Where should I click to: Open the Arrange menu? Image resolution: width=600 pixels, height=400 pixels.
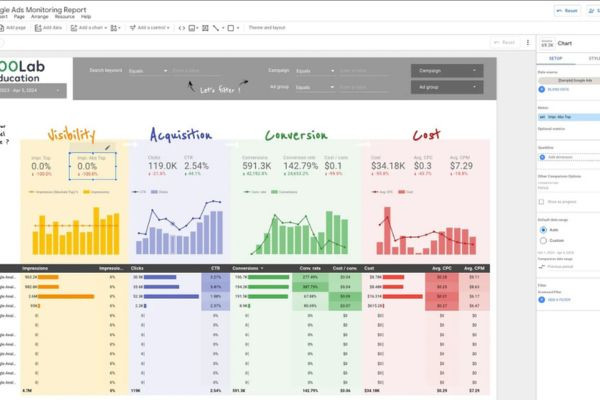pyautogui.click(x=40, y=17)
